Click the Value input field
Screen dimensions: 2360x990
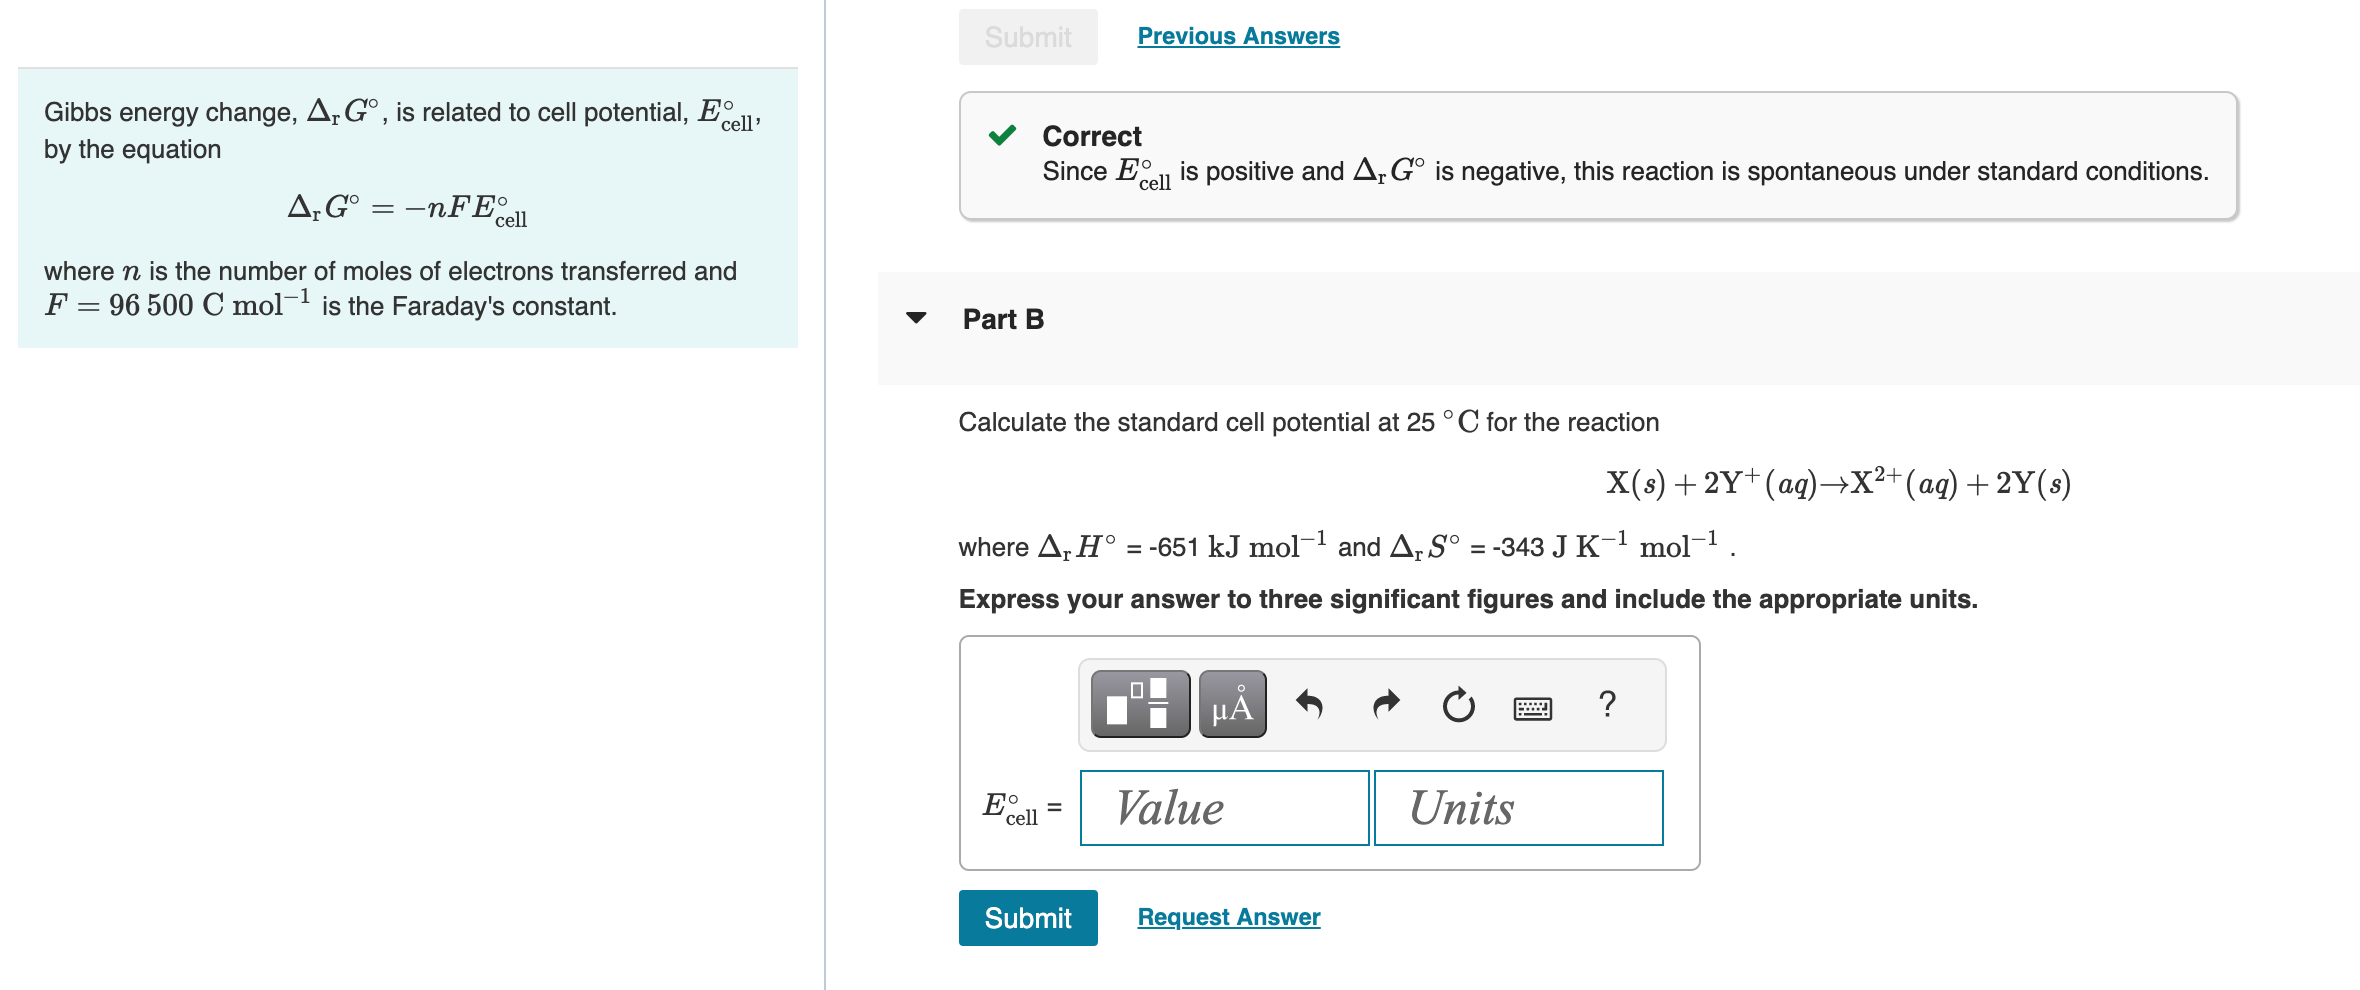tap(1222, 807)
